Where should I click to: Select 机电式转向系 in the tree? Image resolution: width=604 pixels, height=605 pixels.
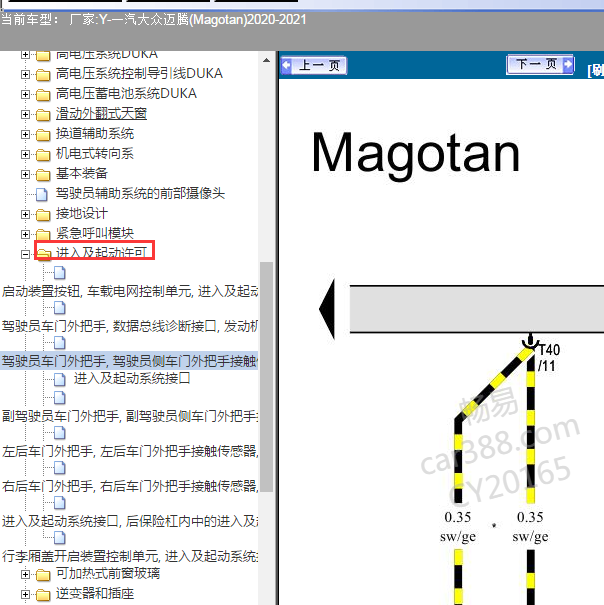(95, 154)
